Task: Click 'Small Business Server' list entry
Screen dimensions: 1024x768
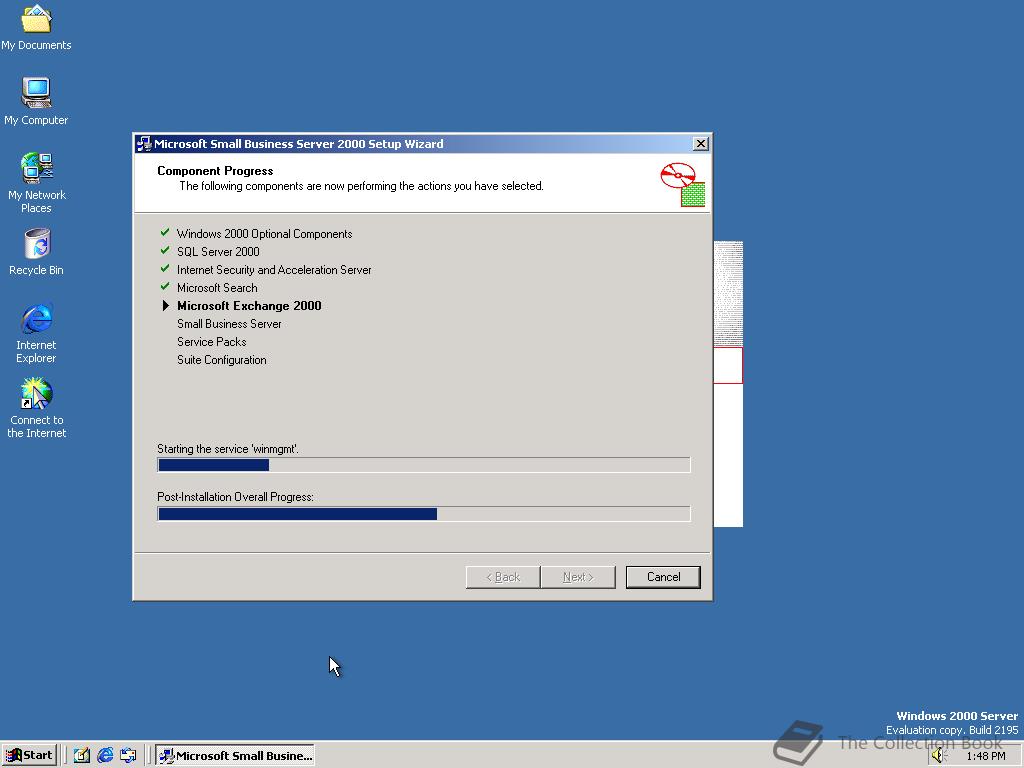Action: coord(229,324)
